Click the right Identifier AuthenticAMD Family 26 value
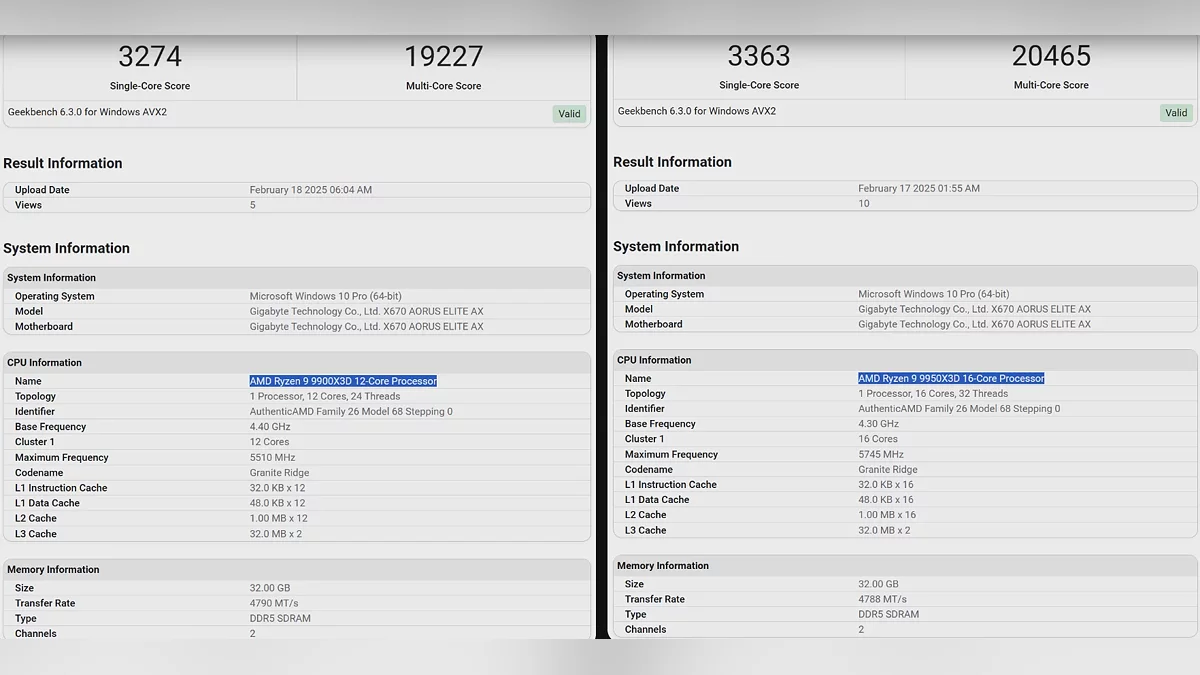 pos(959,408)
